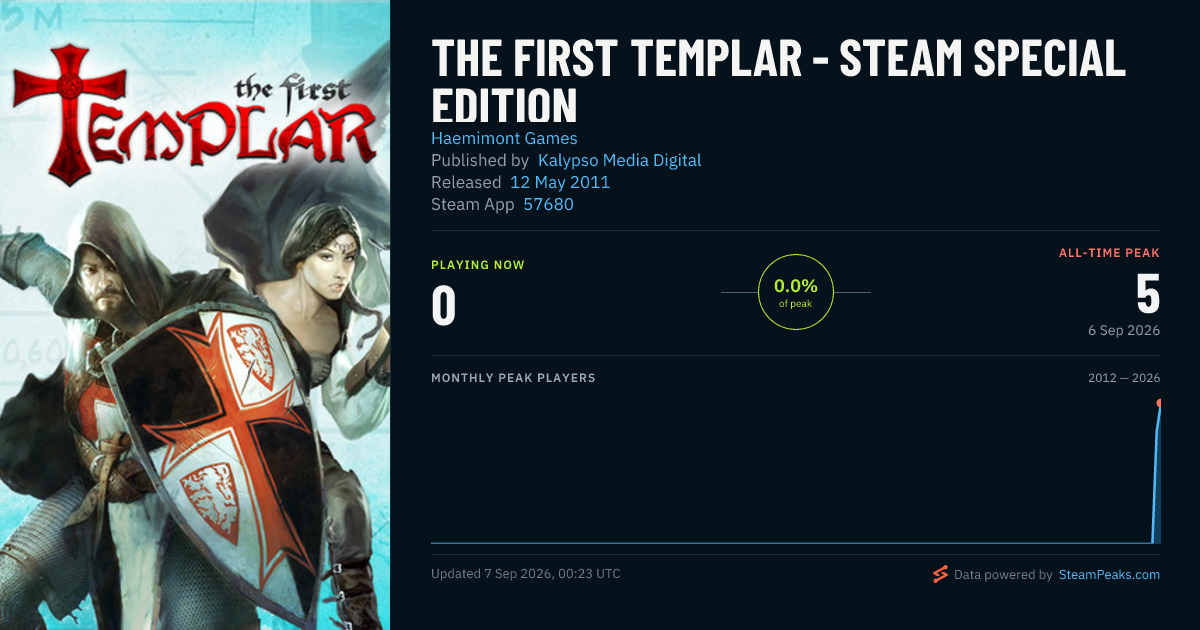Viewport: 1200px width, 630px height.
Task: Click the Updated 7 Sep 2026 timestamp
Action: (526, 574)
